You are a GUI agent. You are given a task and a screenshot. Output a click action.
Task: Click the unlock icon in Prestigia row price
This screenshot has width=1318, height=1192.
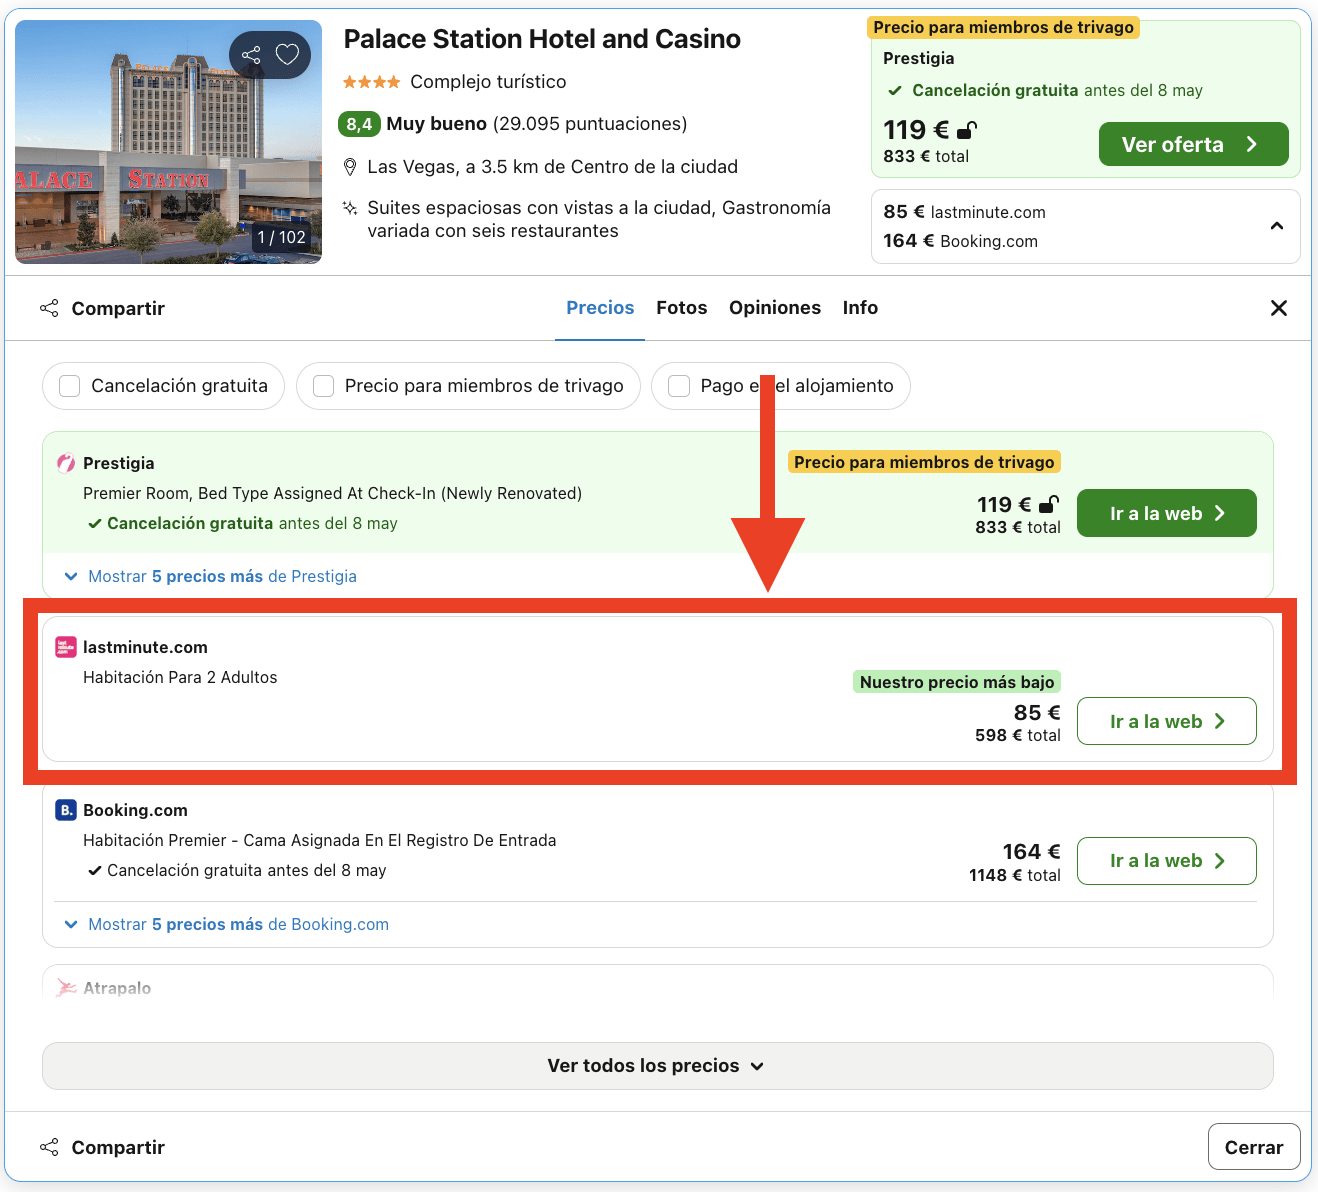click(x=1048, y=505)
